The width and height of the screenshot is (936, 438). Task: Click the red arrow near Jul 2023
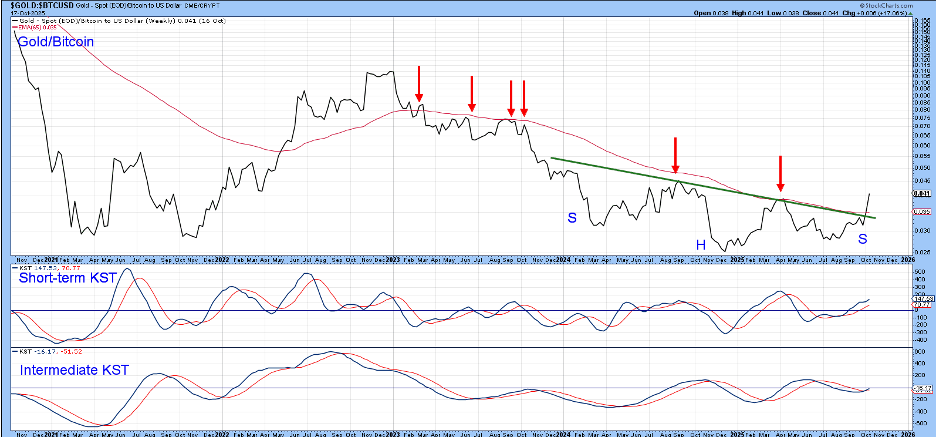pos(472,93)
